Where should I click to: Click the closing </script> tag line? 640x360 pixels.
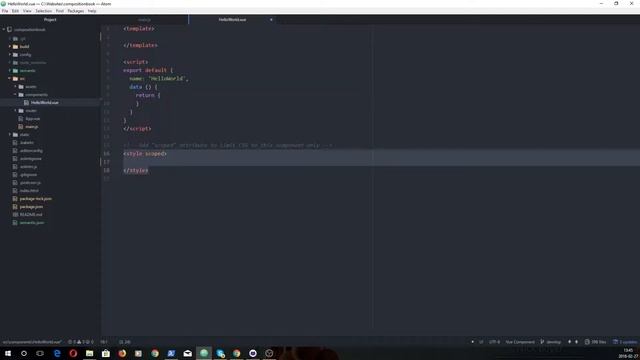(137, 129)
